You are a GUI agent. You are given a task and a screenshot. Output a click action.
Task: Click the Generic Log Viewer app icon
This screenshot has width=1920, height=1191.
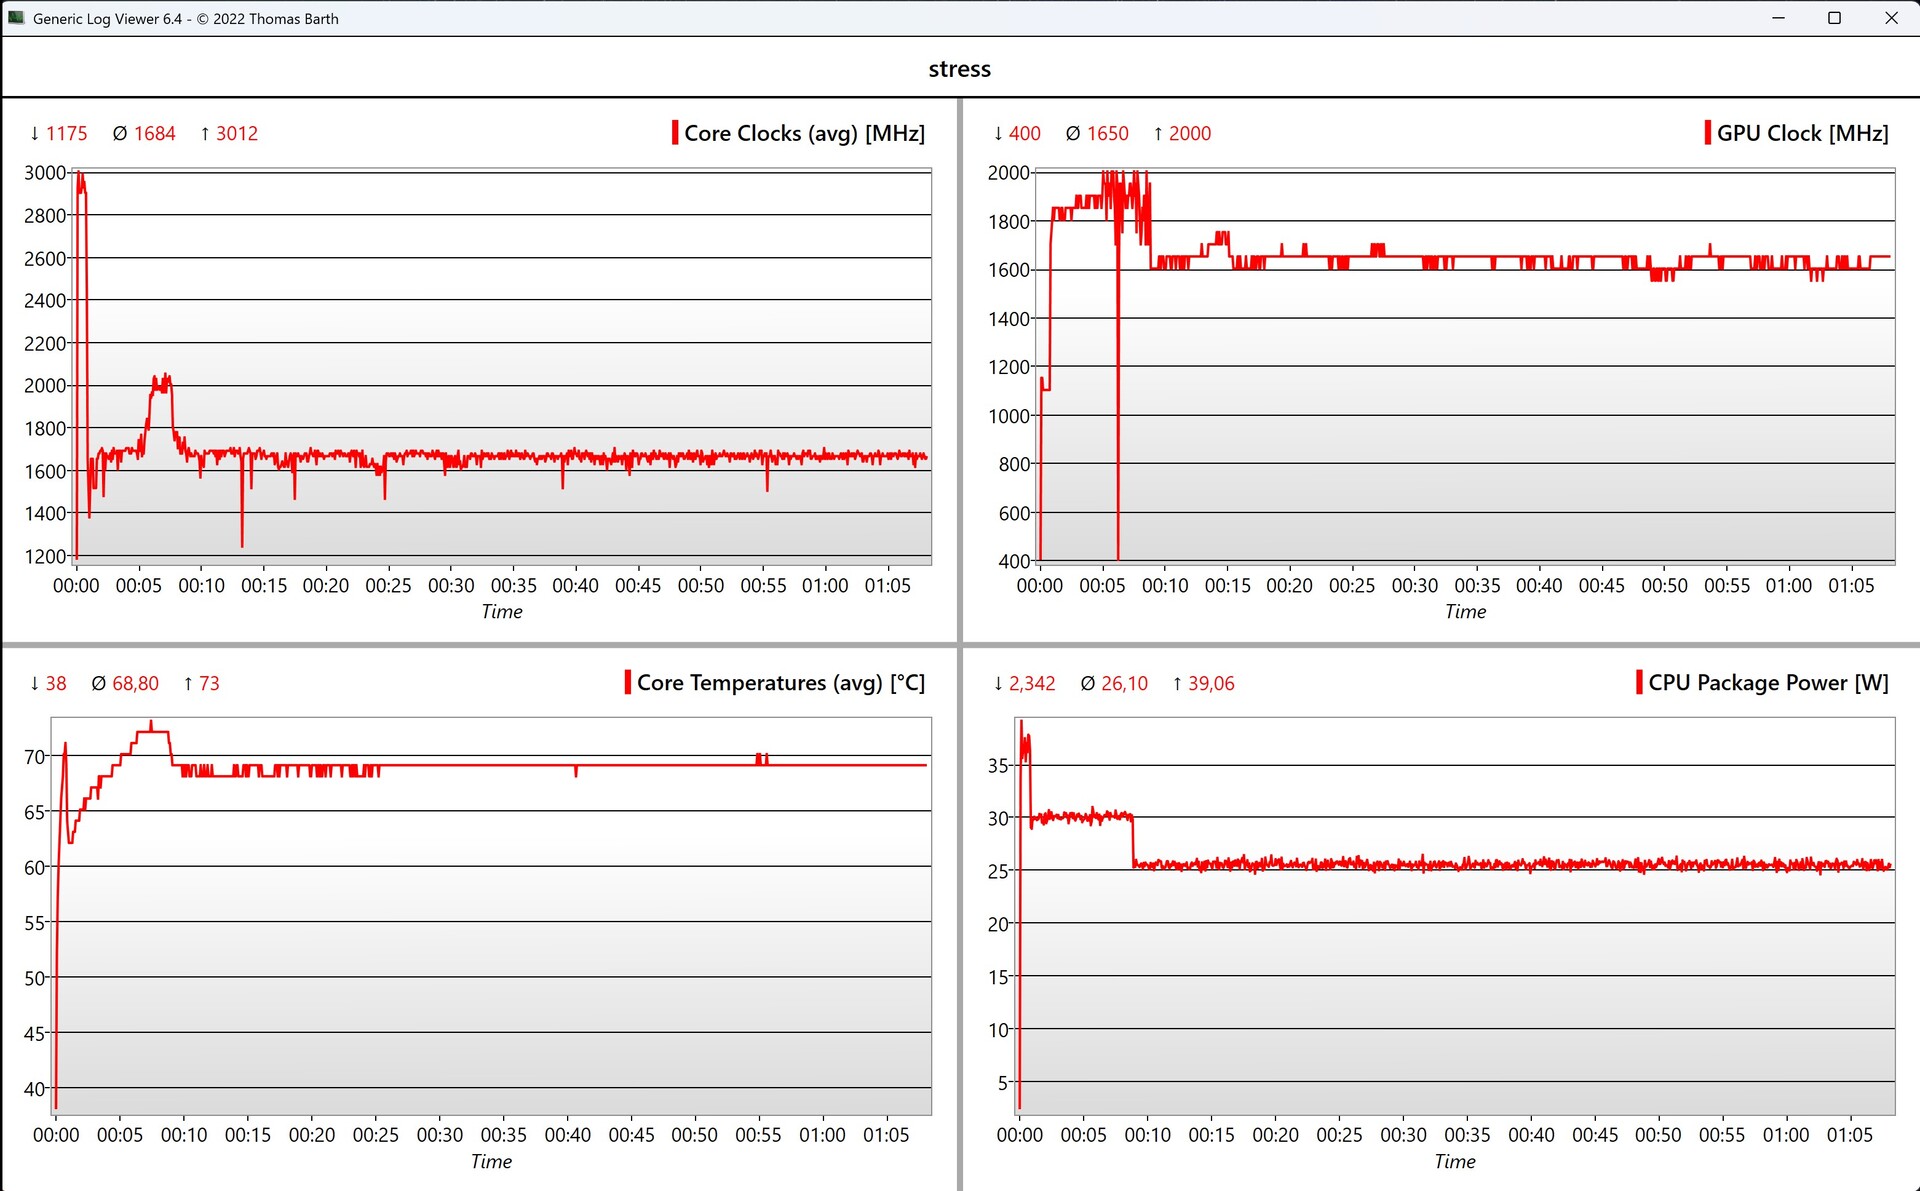[x=16, y=18]
